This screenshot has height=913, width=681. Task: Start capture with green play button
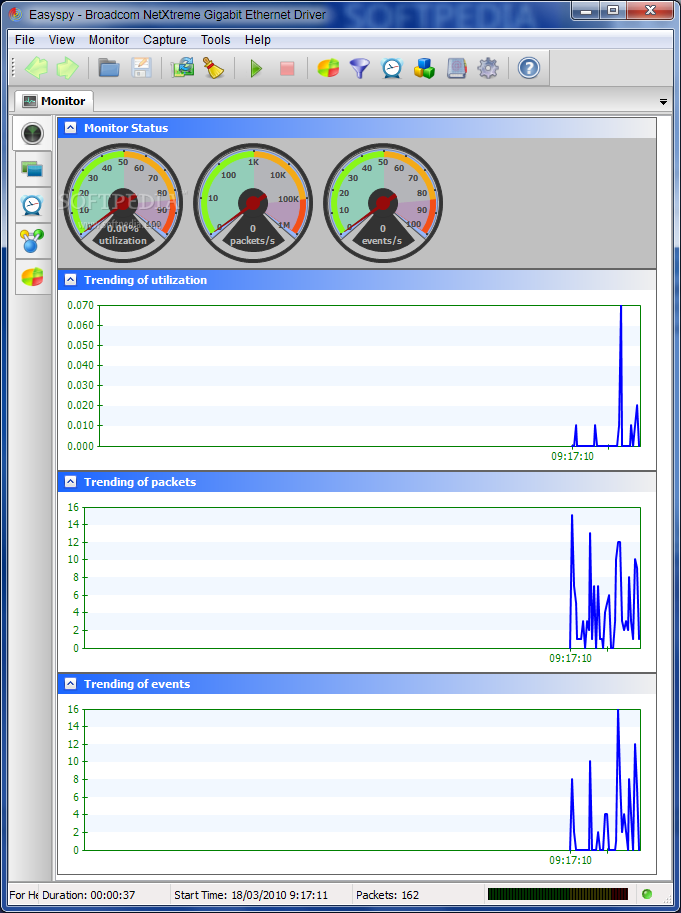[256, 68]
